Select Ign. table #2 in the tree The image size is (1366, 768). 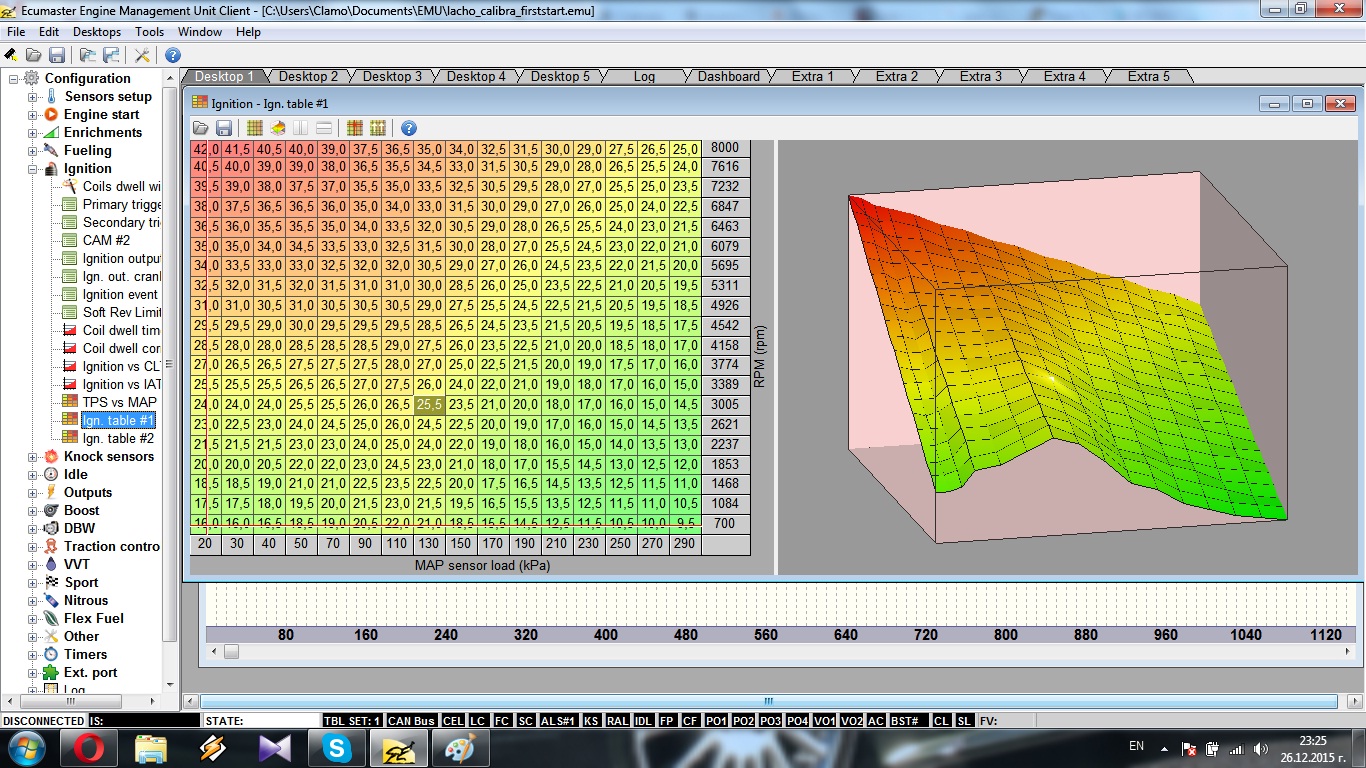tap(118, 438)
